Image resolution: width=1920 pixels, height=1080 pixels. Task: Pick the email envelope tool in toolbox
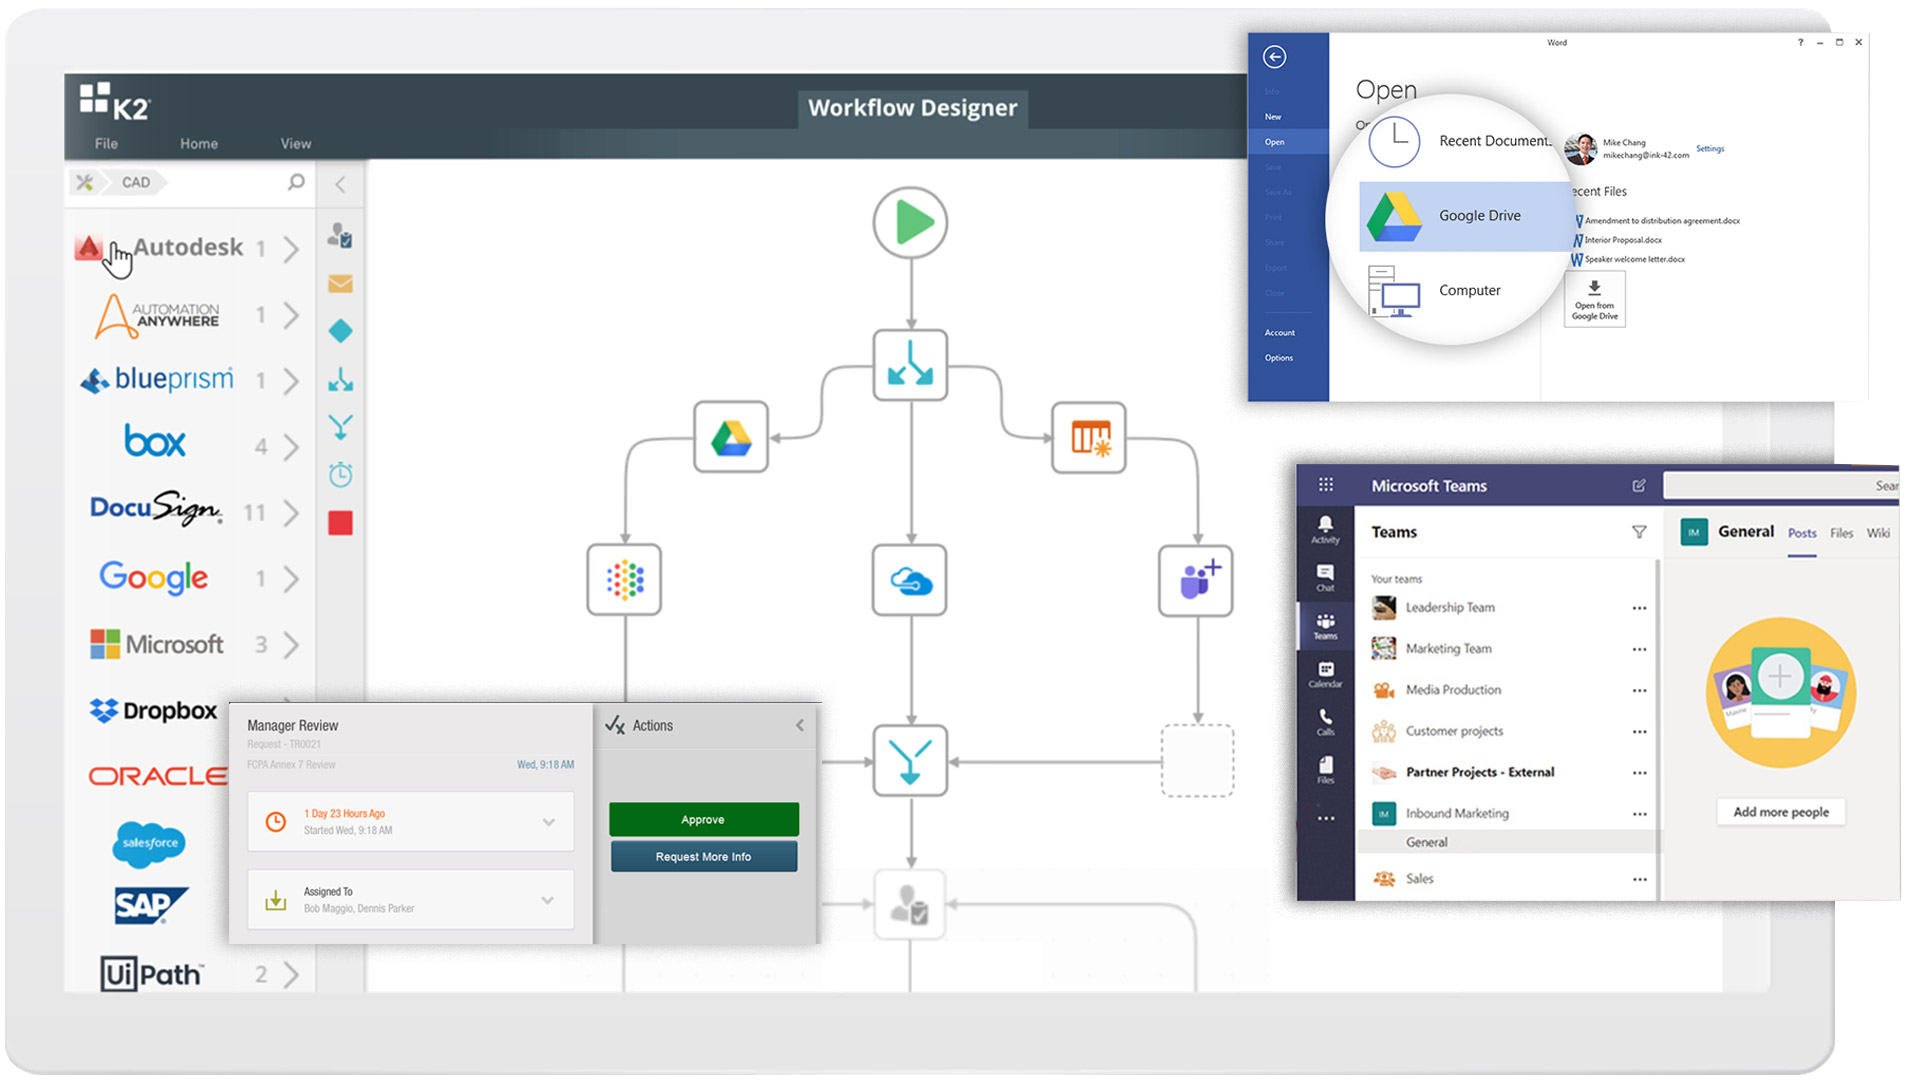tap(340, 284)
